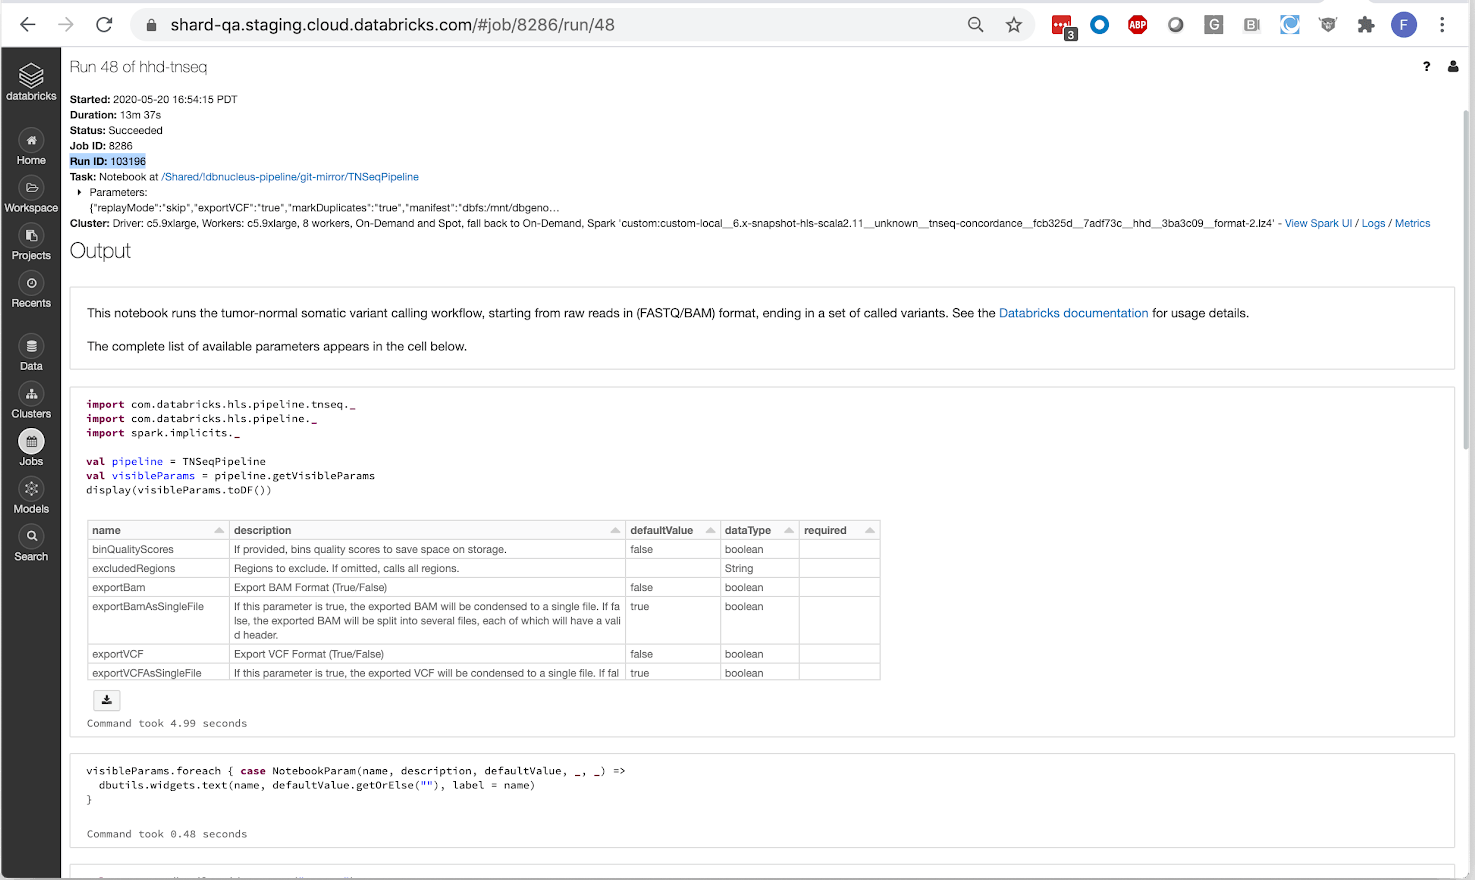This screenshot has width=1475, height=880.
Task: Expand the Parameters disclosure triangle
Action: coord(79,192)
